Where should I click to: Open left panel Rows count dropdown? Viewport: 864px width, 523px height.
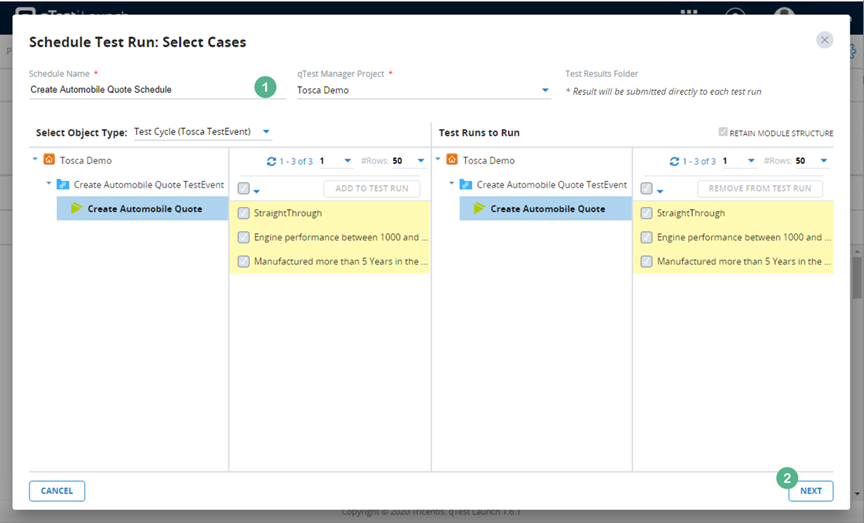click(x=421, y=161)
